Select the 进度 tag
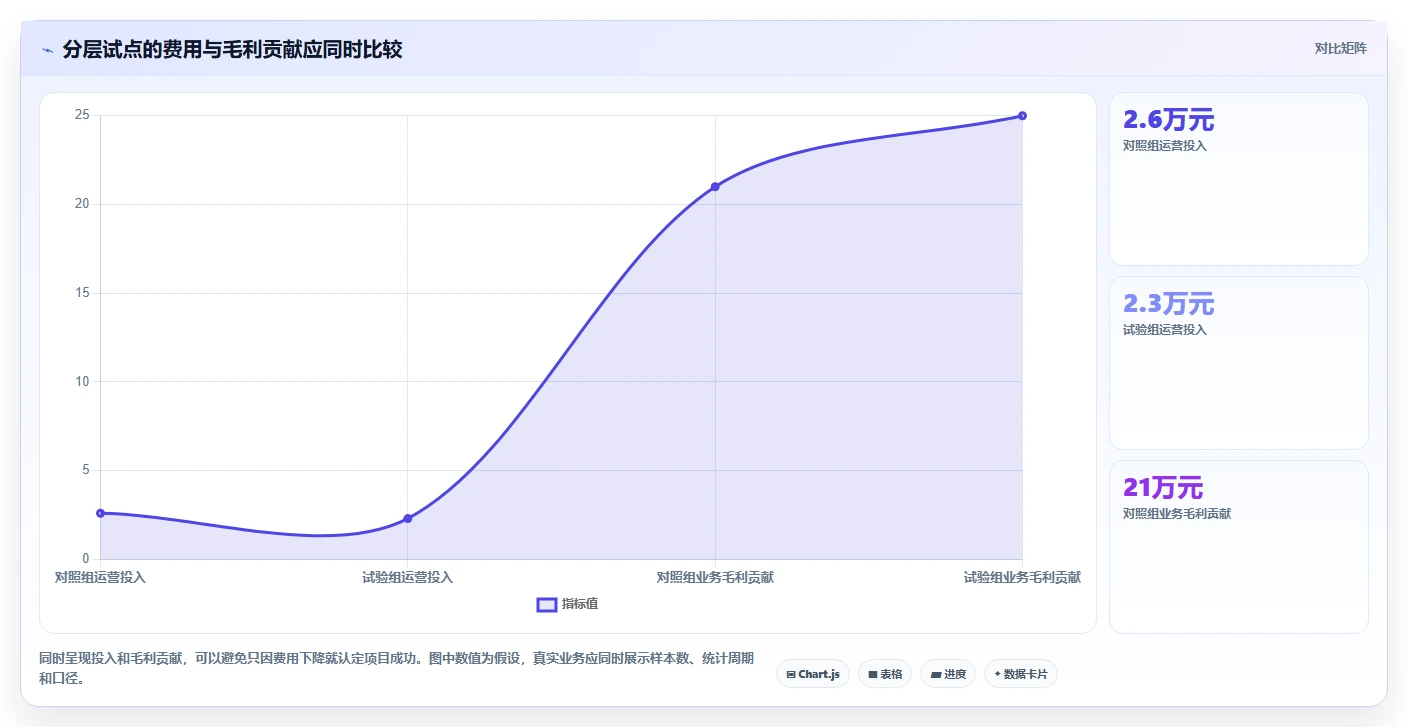1408x727 pixels. 948,674
